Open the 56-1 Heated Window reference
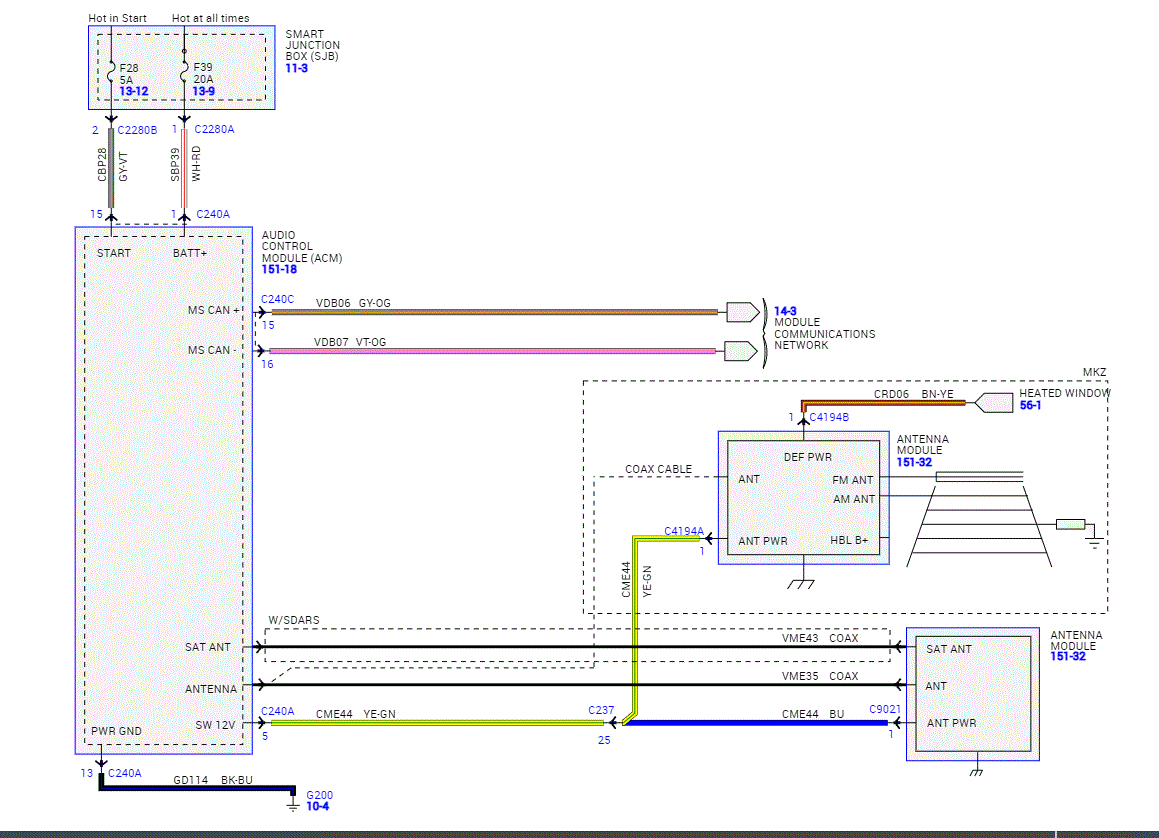Image resolution: width=1159 pixels, height=838 pixels. click(1031, 406)
